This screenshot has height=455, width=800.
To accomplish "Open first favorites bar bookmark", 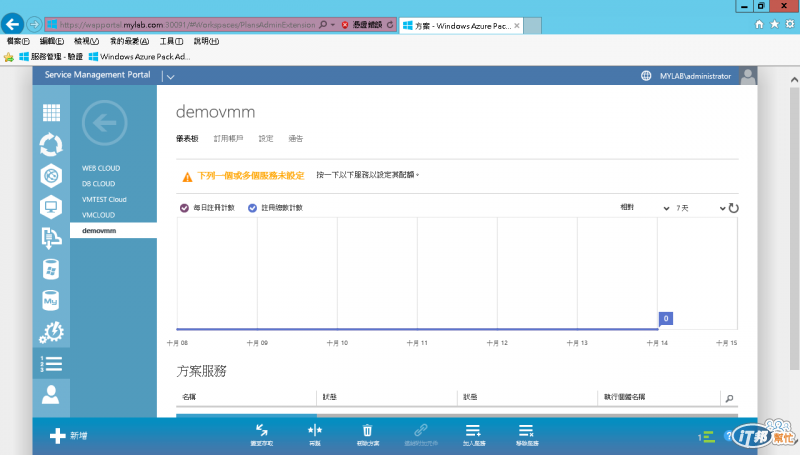I will click(51, 57).
